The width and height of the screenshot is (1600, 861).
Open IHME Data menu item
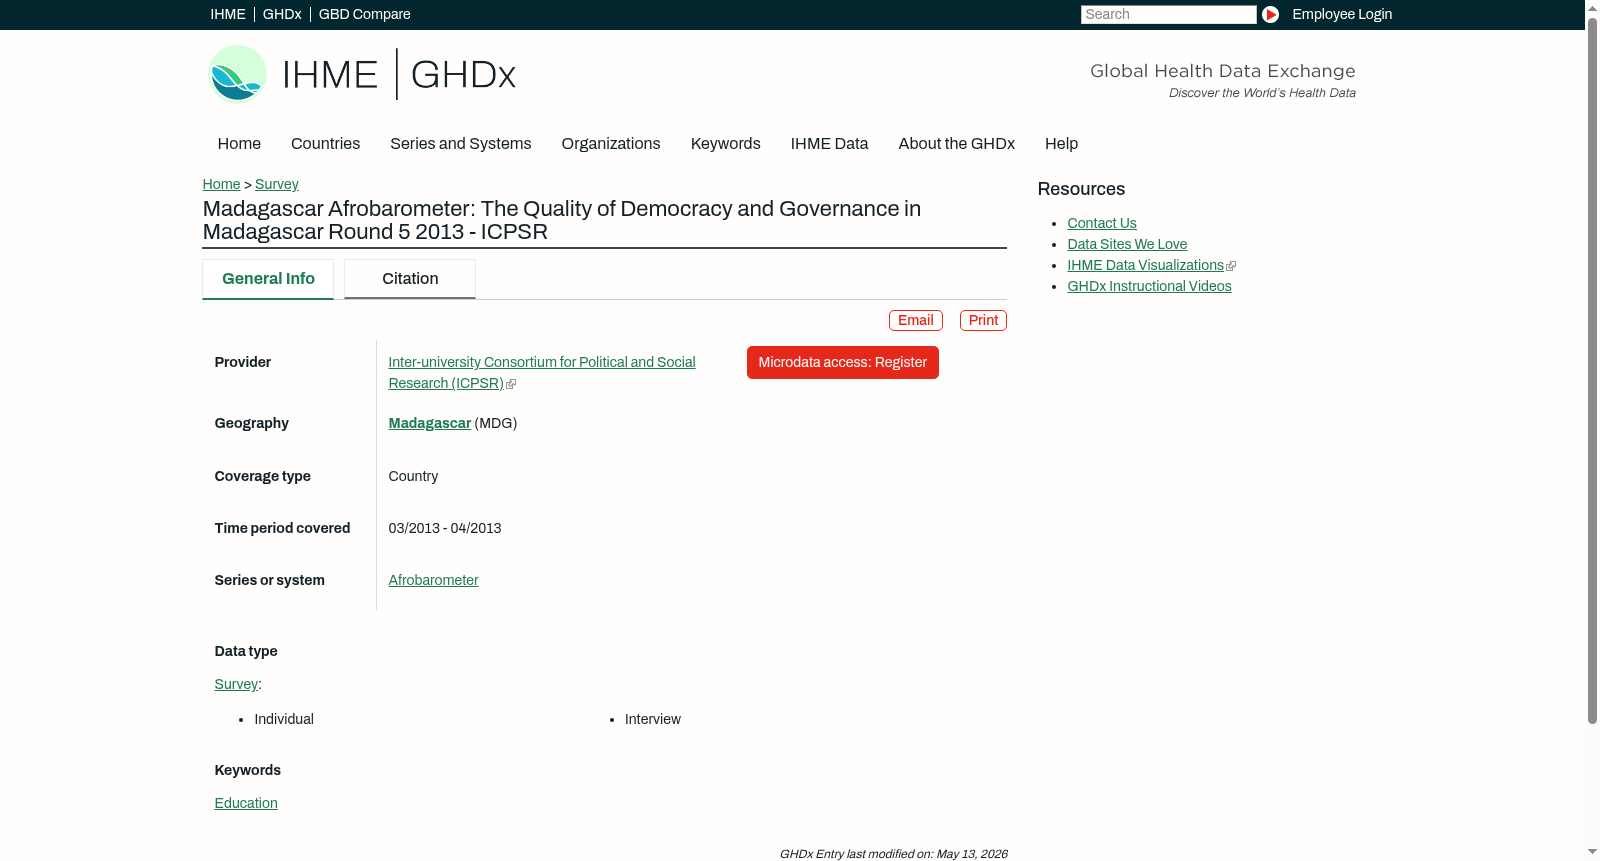(x=830, y=144)
